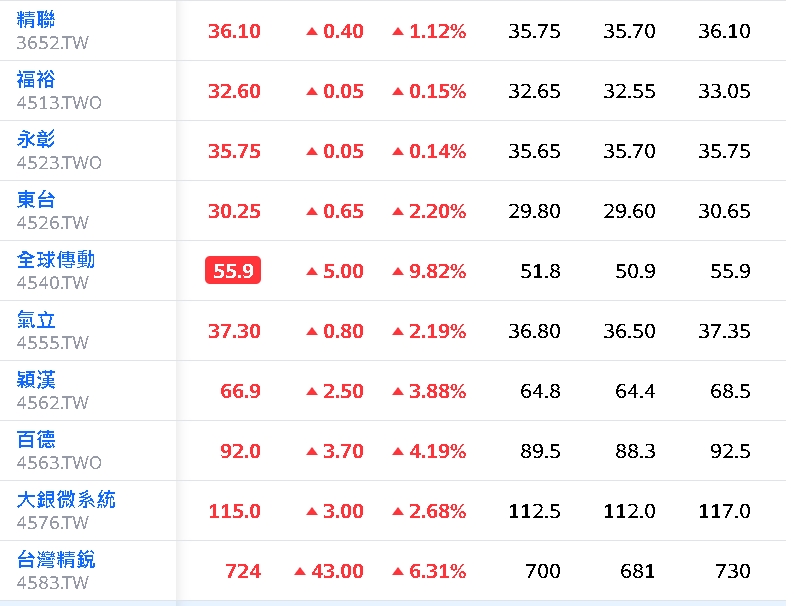Open the 氣立 4555.TW stock link
This screenshot has width=810, height=606.
(36, 320)
